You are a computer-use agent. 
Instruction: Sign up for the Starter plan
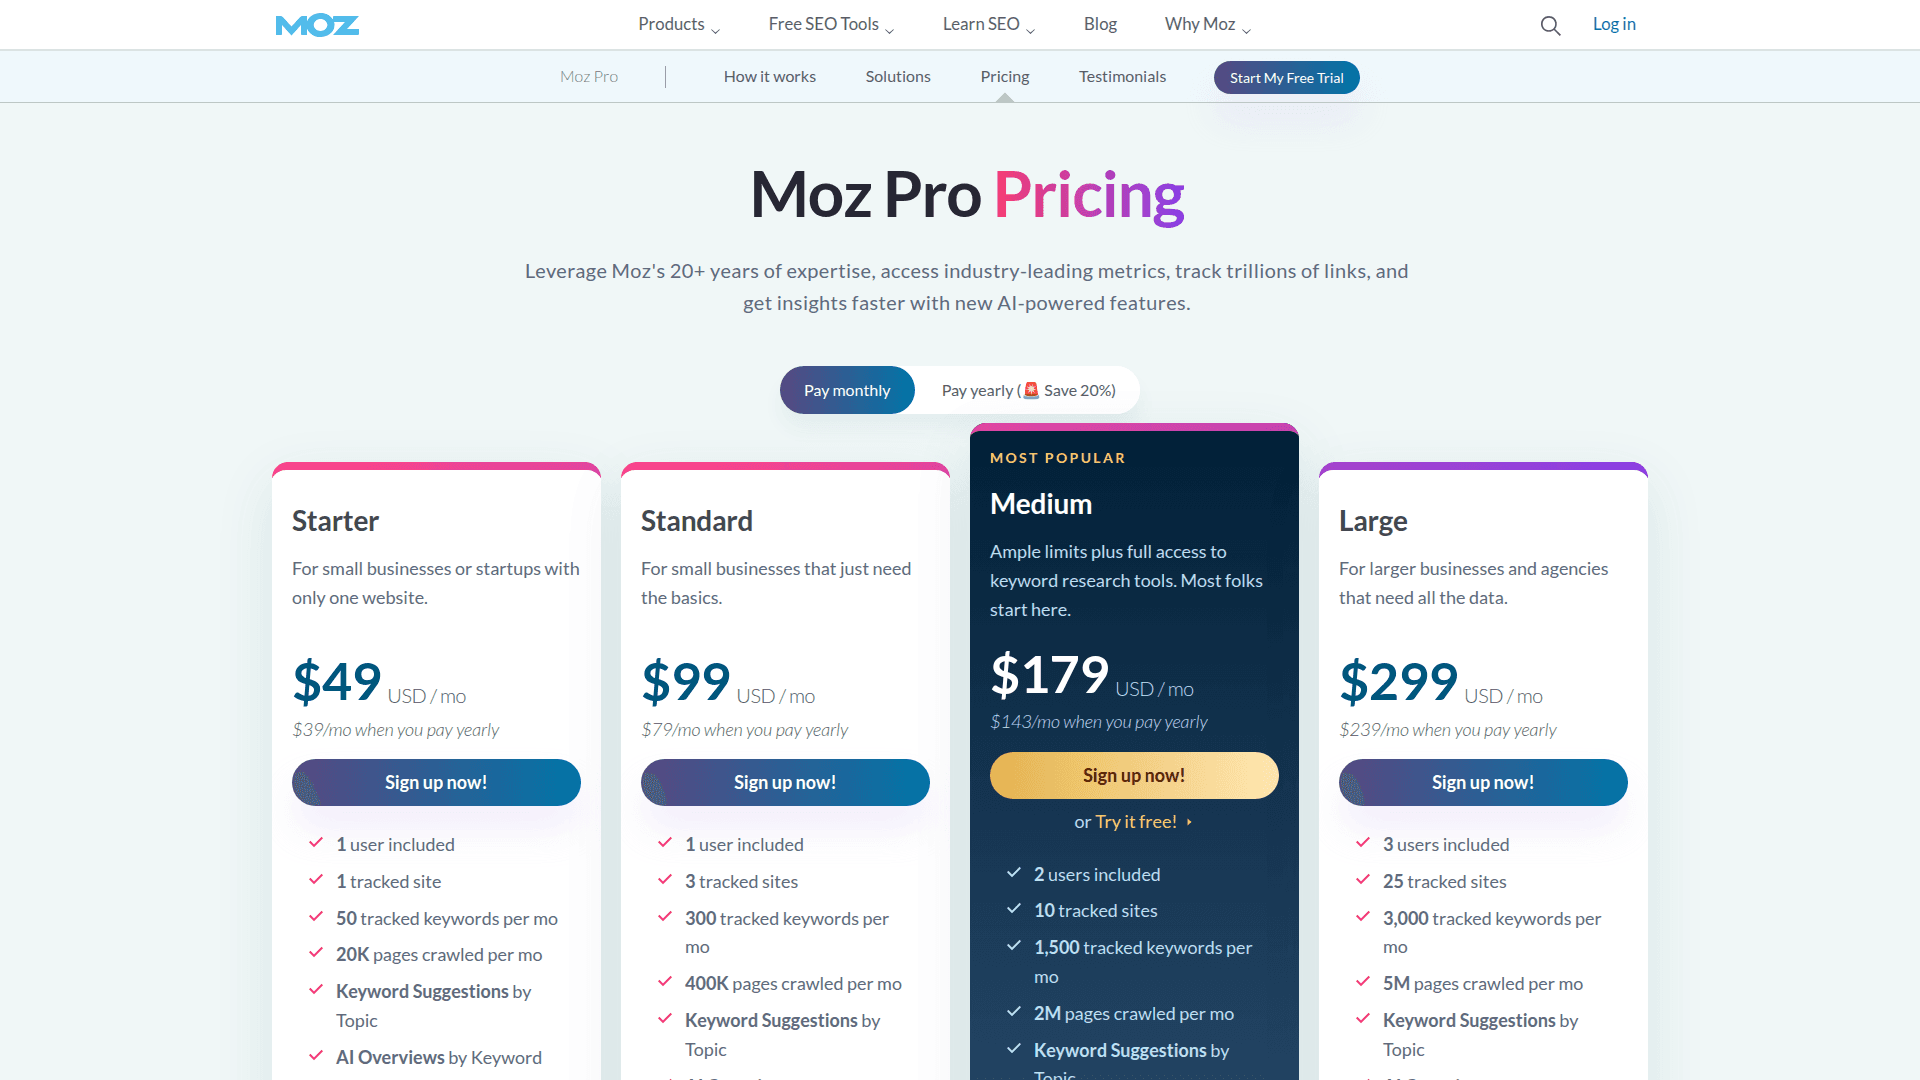[x=436, y=782]
